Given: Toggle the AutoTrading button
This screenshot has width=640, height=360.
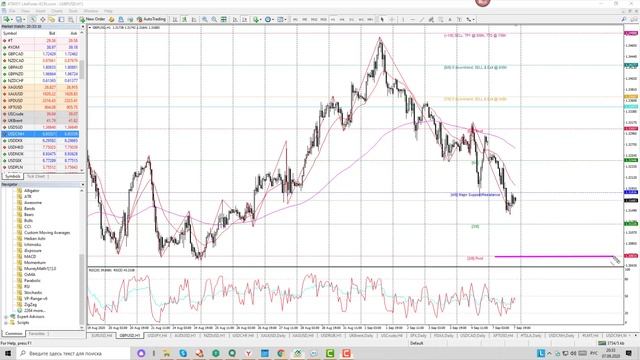Looking at the screenshot, I should coord(151,19).
